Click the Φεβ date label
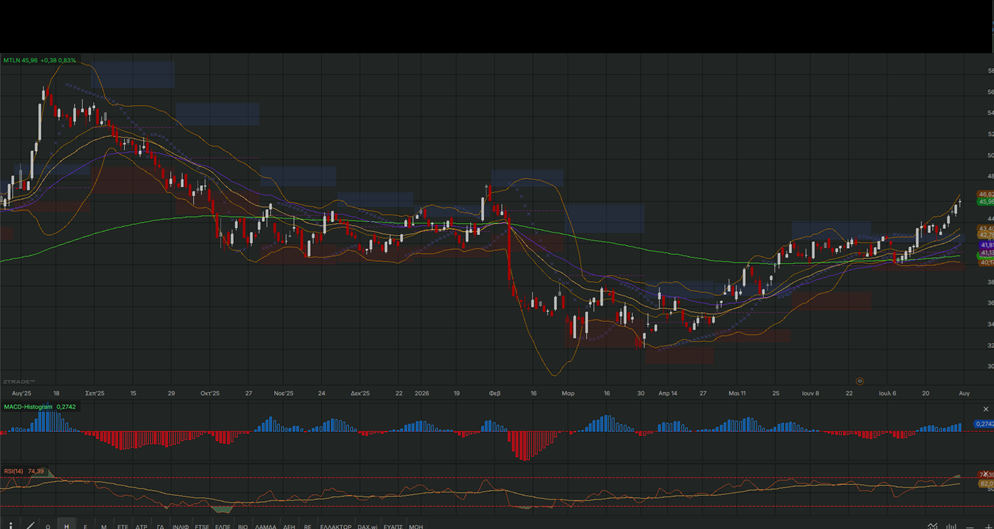The width and height of the screenshot is (994, 529). pyautogui.click(x=494, y=393)
